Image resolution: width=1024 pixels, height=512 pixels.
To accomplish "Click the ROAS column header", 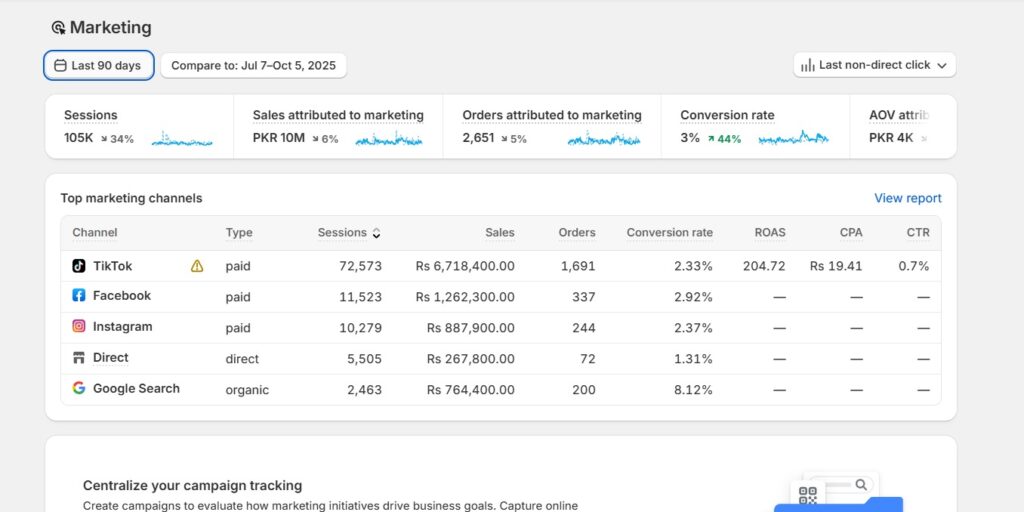I will (769, 233).
